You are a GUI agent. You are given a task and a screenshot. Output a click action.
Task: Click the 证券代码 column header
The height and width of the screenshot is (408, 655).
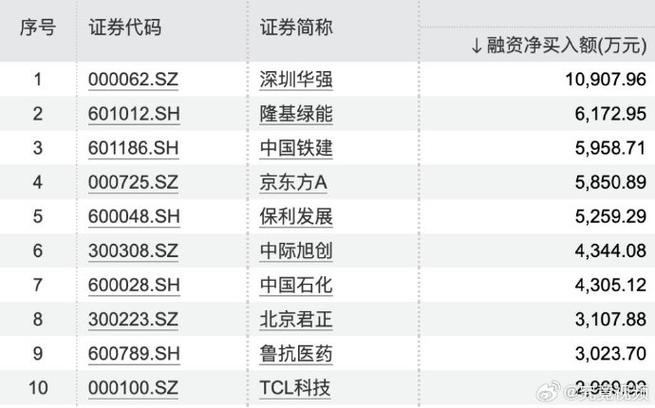[125, 28]
